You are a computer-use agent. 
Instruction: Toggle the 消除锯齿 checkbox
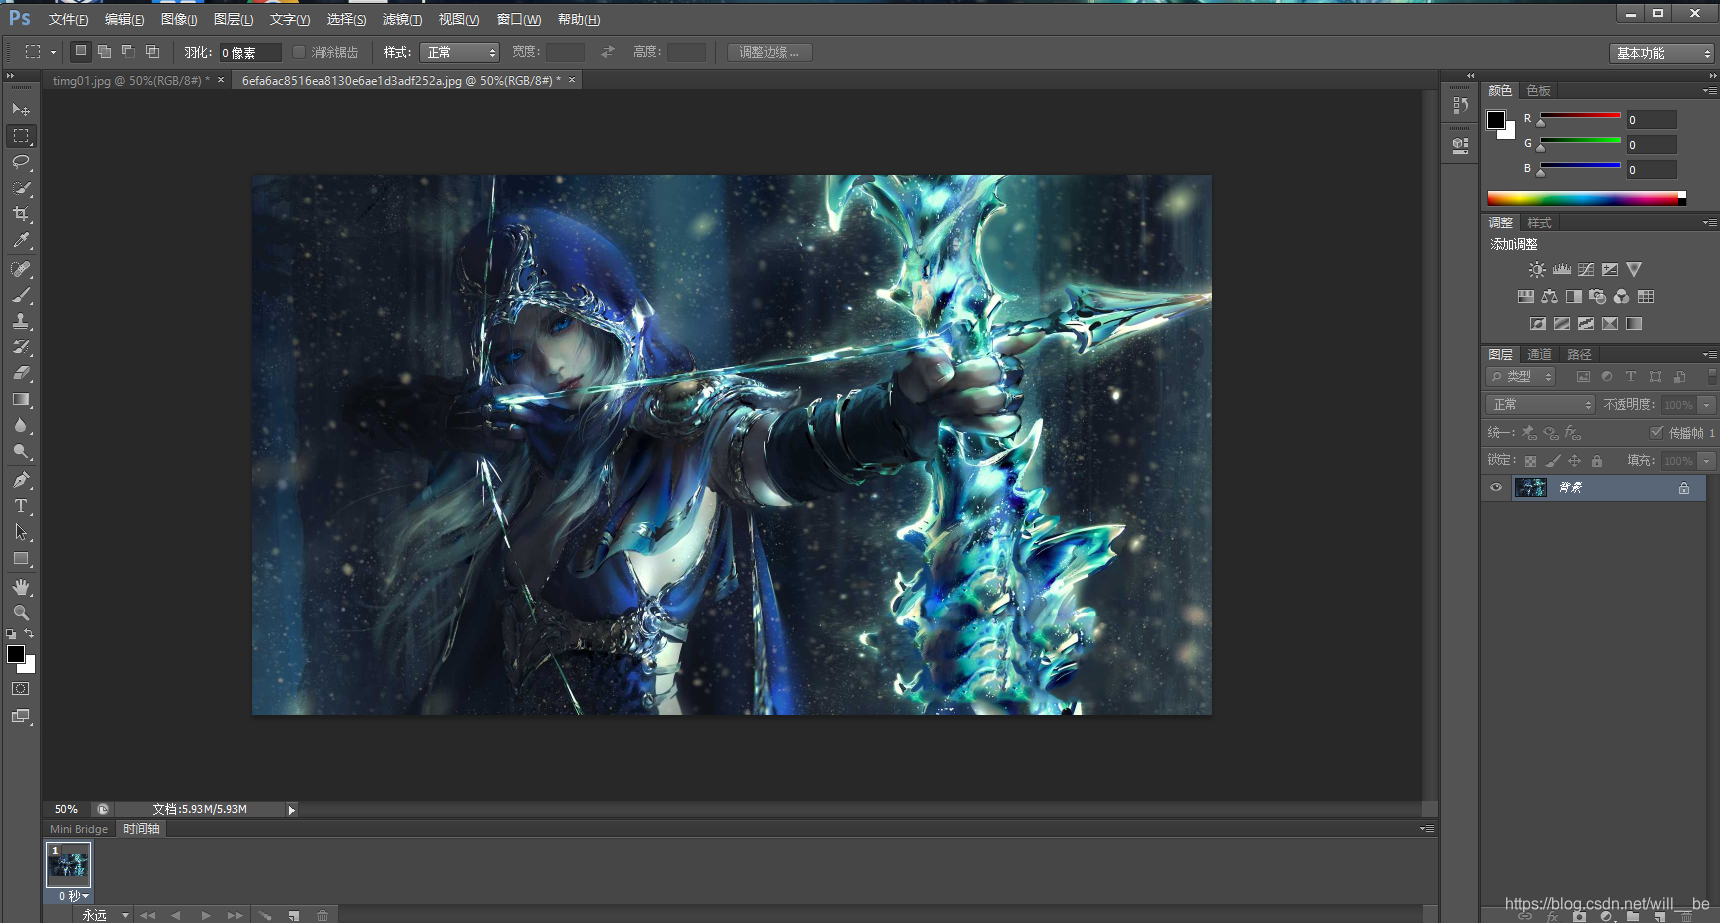[x=299, y=52]
